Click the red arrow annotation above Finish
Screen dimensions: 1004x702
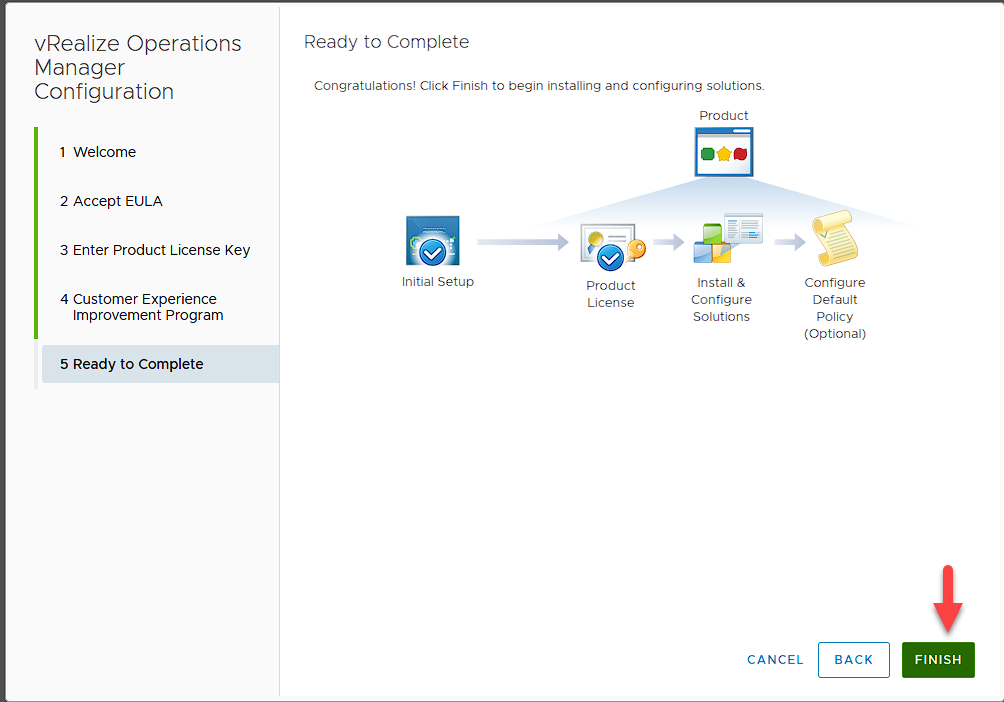(x=950, y=599)
